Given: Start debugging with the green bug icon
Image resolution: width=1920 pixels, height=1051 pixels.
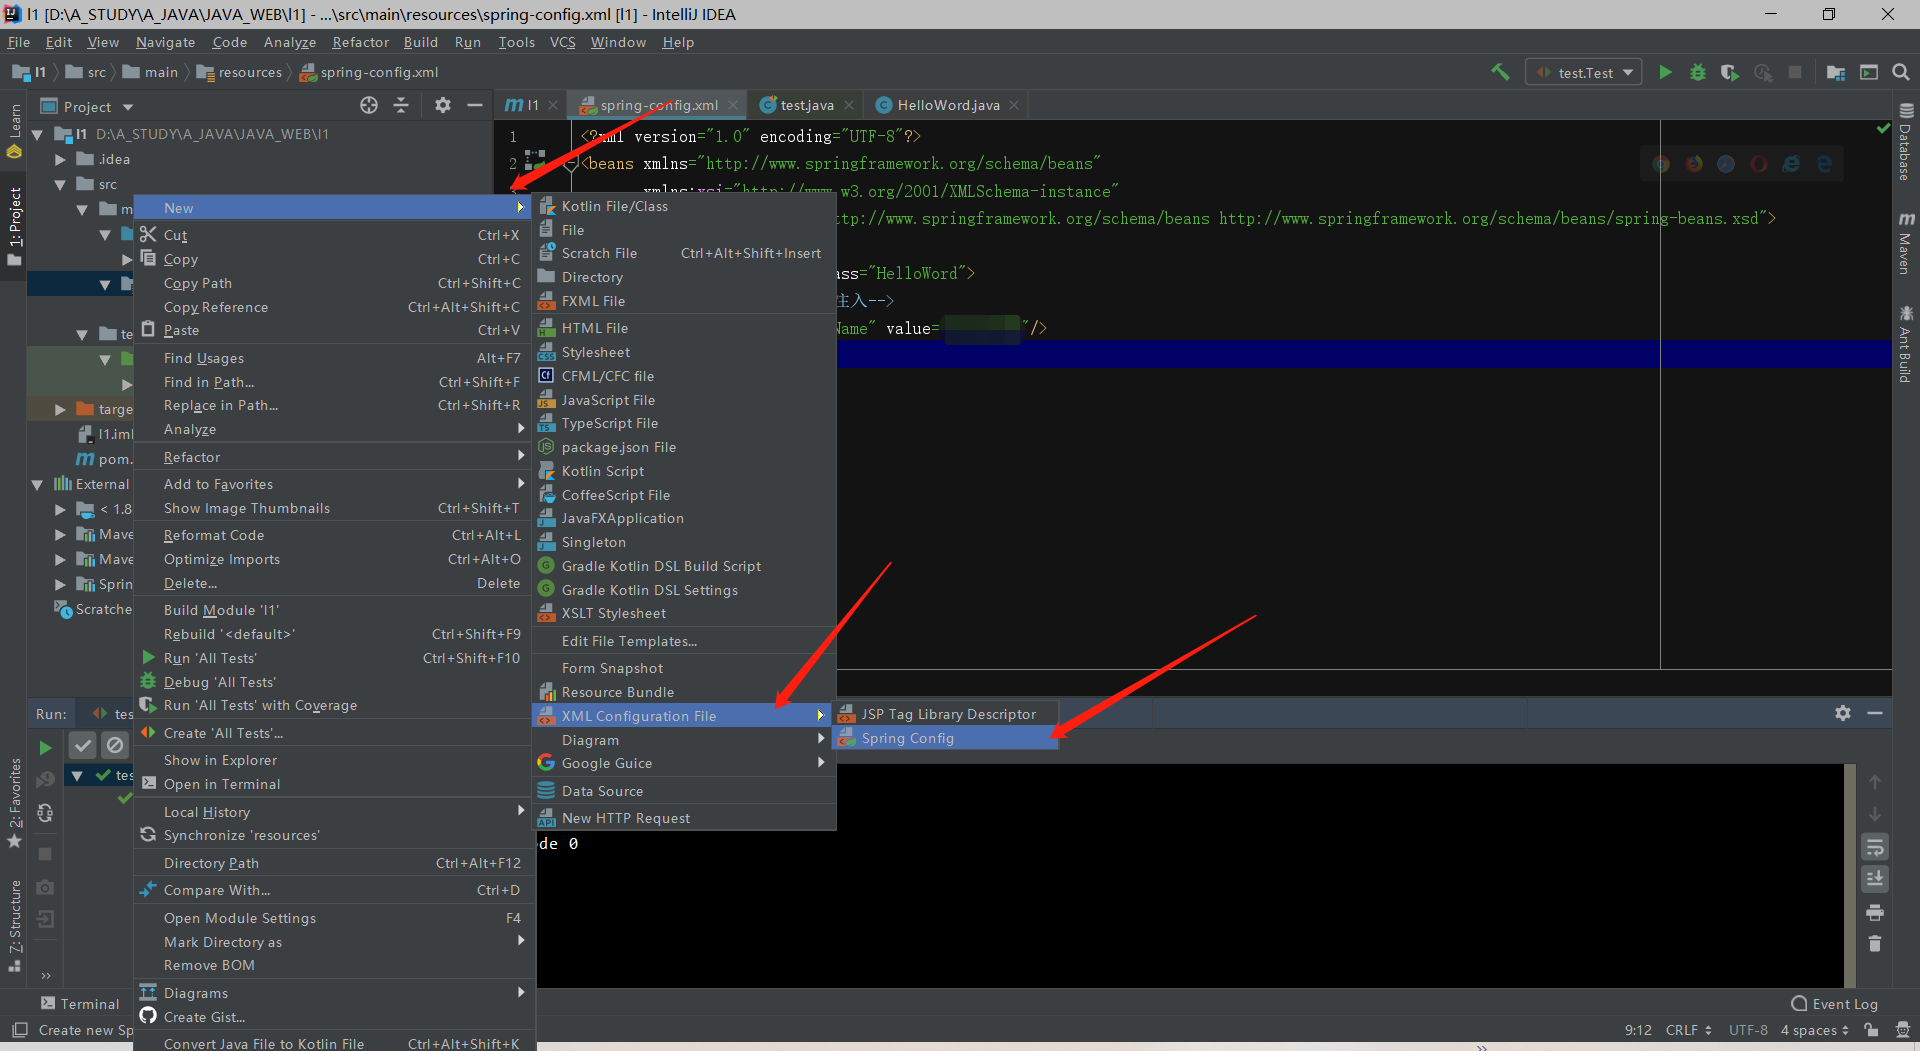Looking at the screenshot, I should click(x=1697, y=72).
